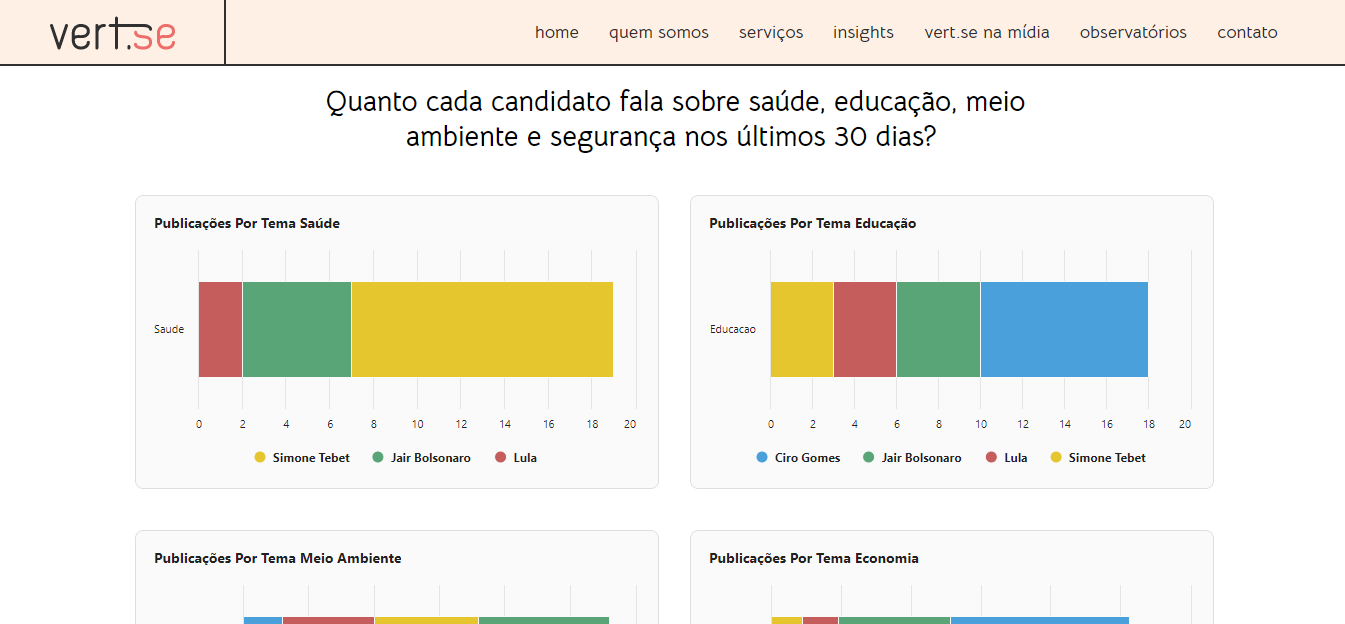Click the green Bolsonaro bar in Saúde chart
This screenshot has height=624, width=1345.
pyautogui.click(x=296, y=329)
